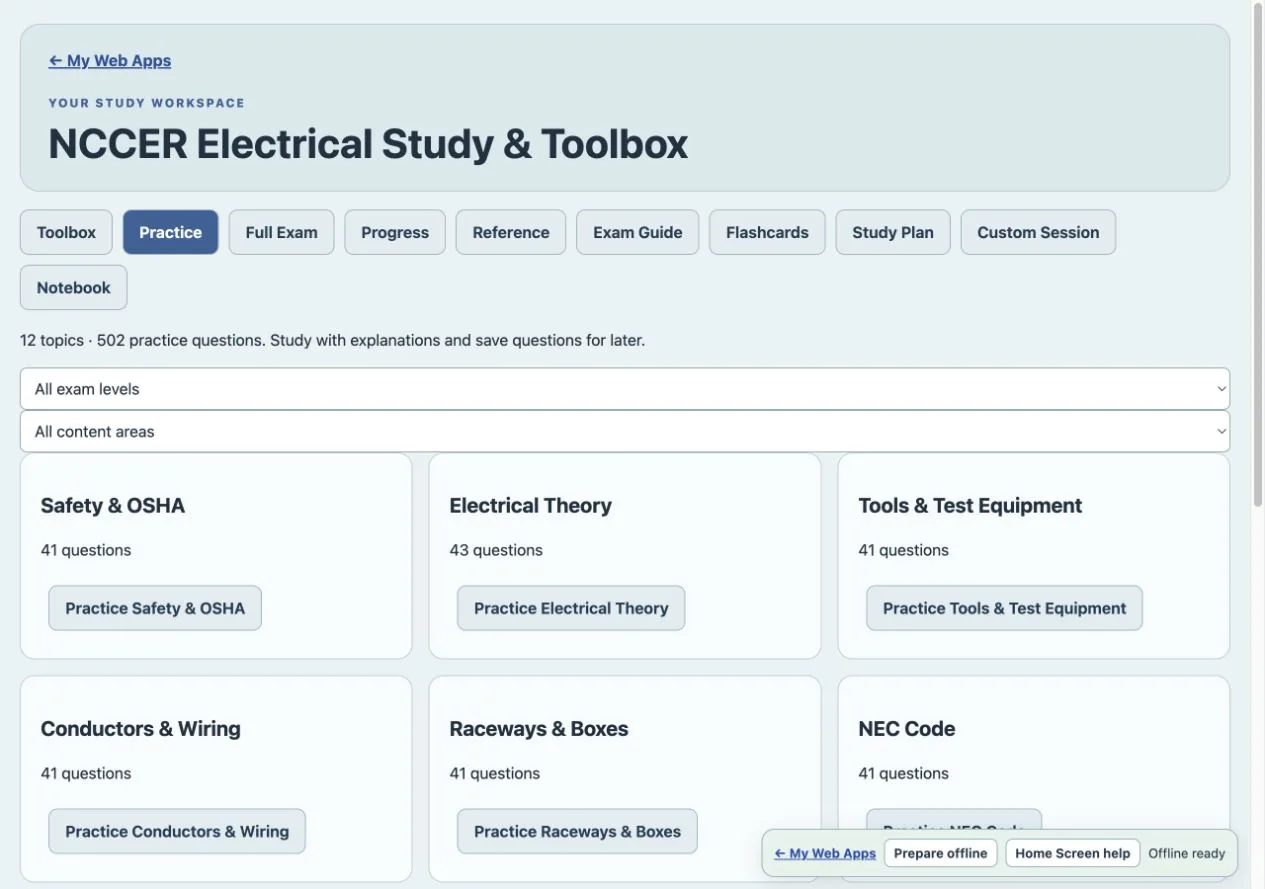The image size is (1265, 889).
Task: Click the Raceways & Boxes heading
Action: [x=539, y=728]
